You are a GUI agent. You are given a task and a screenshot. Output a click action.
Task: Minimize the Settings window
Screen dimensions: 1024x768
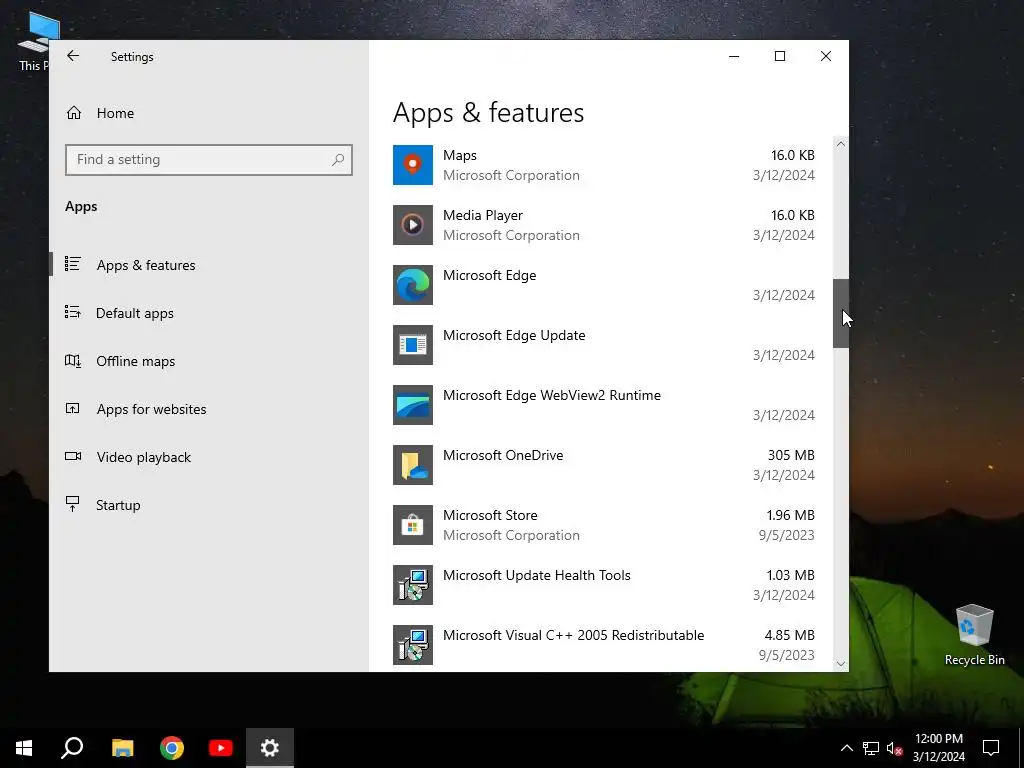(x=734, y=56)
